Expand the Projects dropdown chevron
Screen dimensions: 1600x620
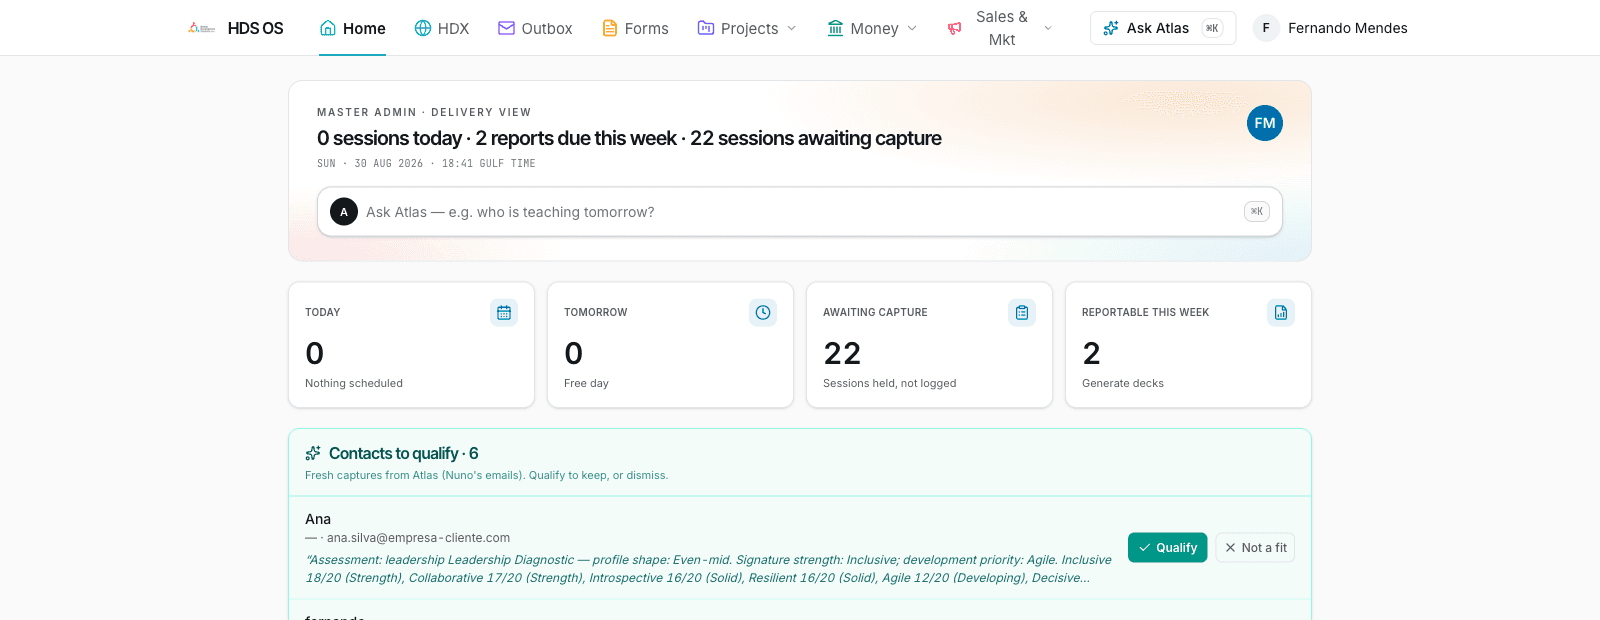pos(792,28)
